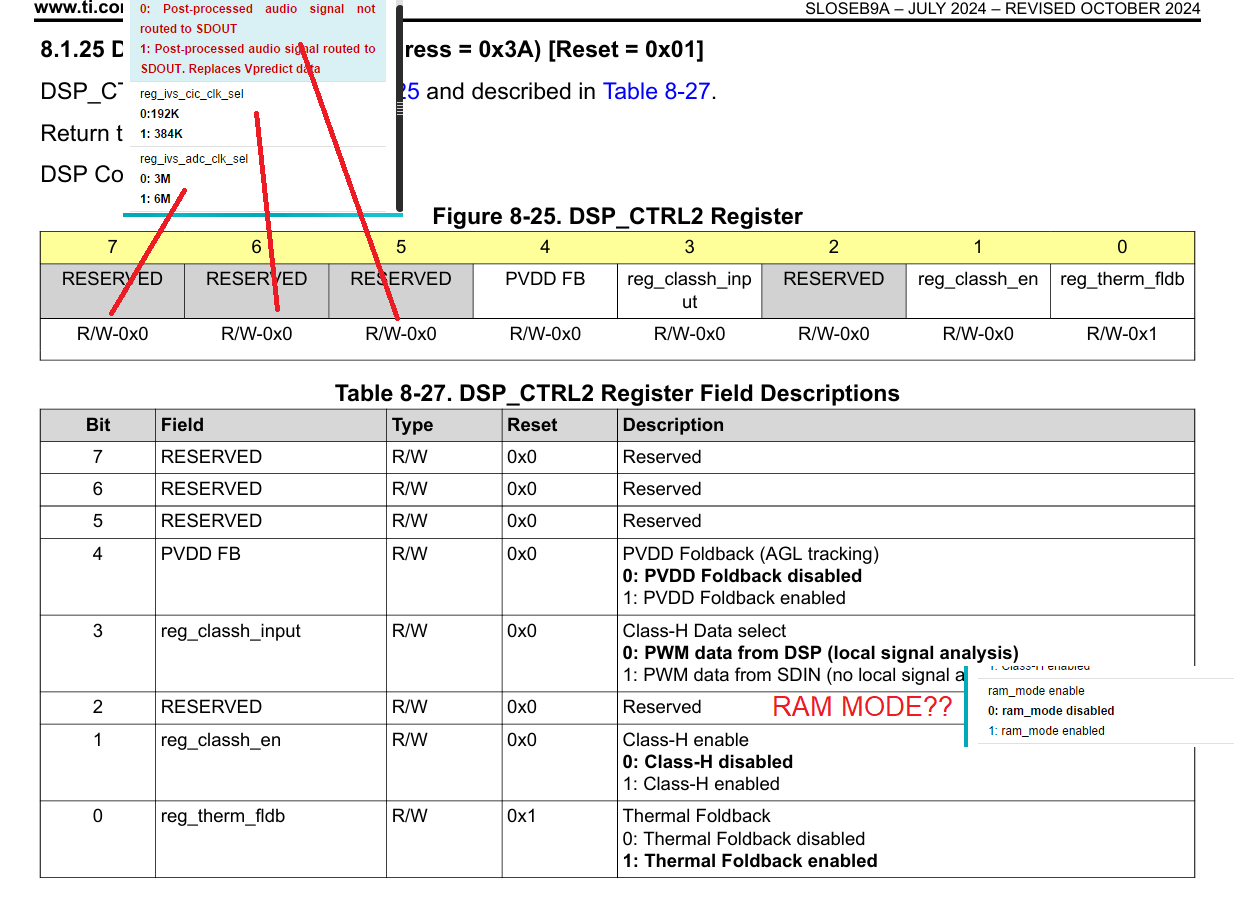Click the 1: 384K option in the popup

[x=161, y=134]
